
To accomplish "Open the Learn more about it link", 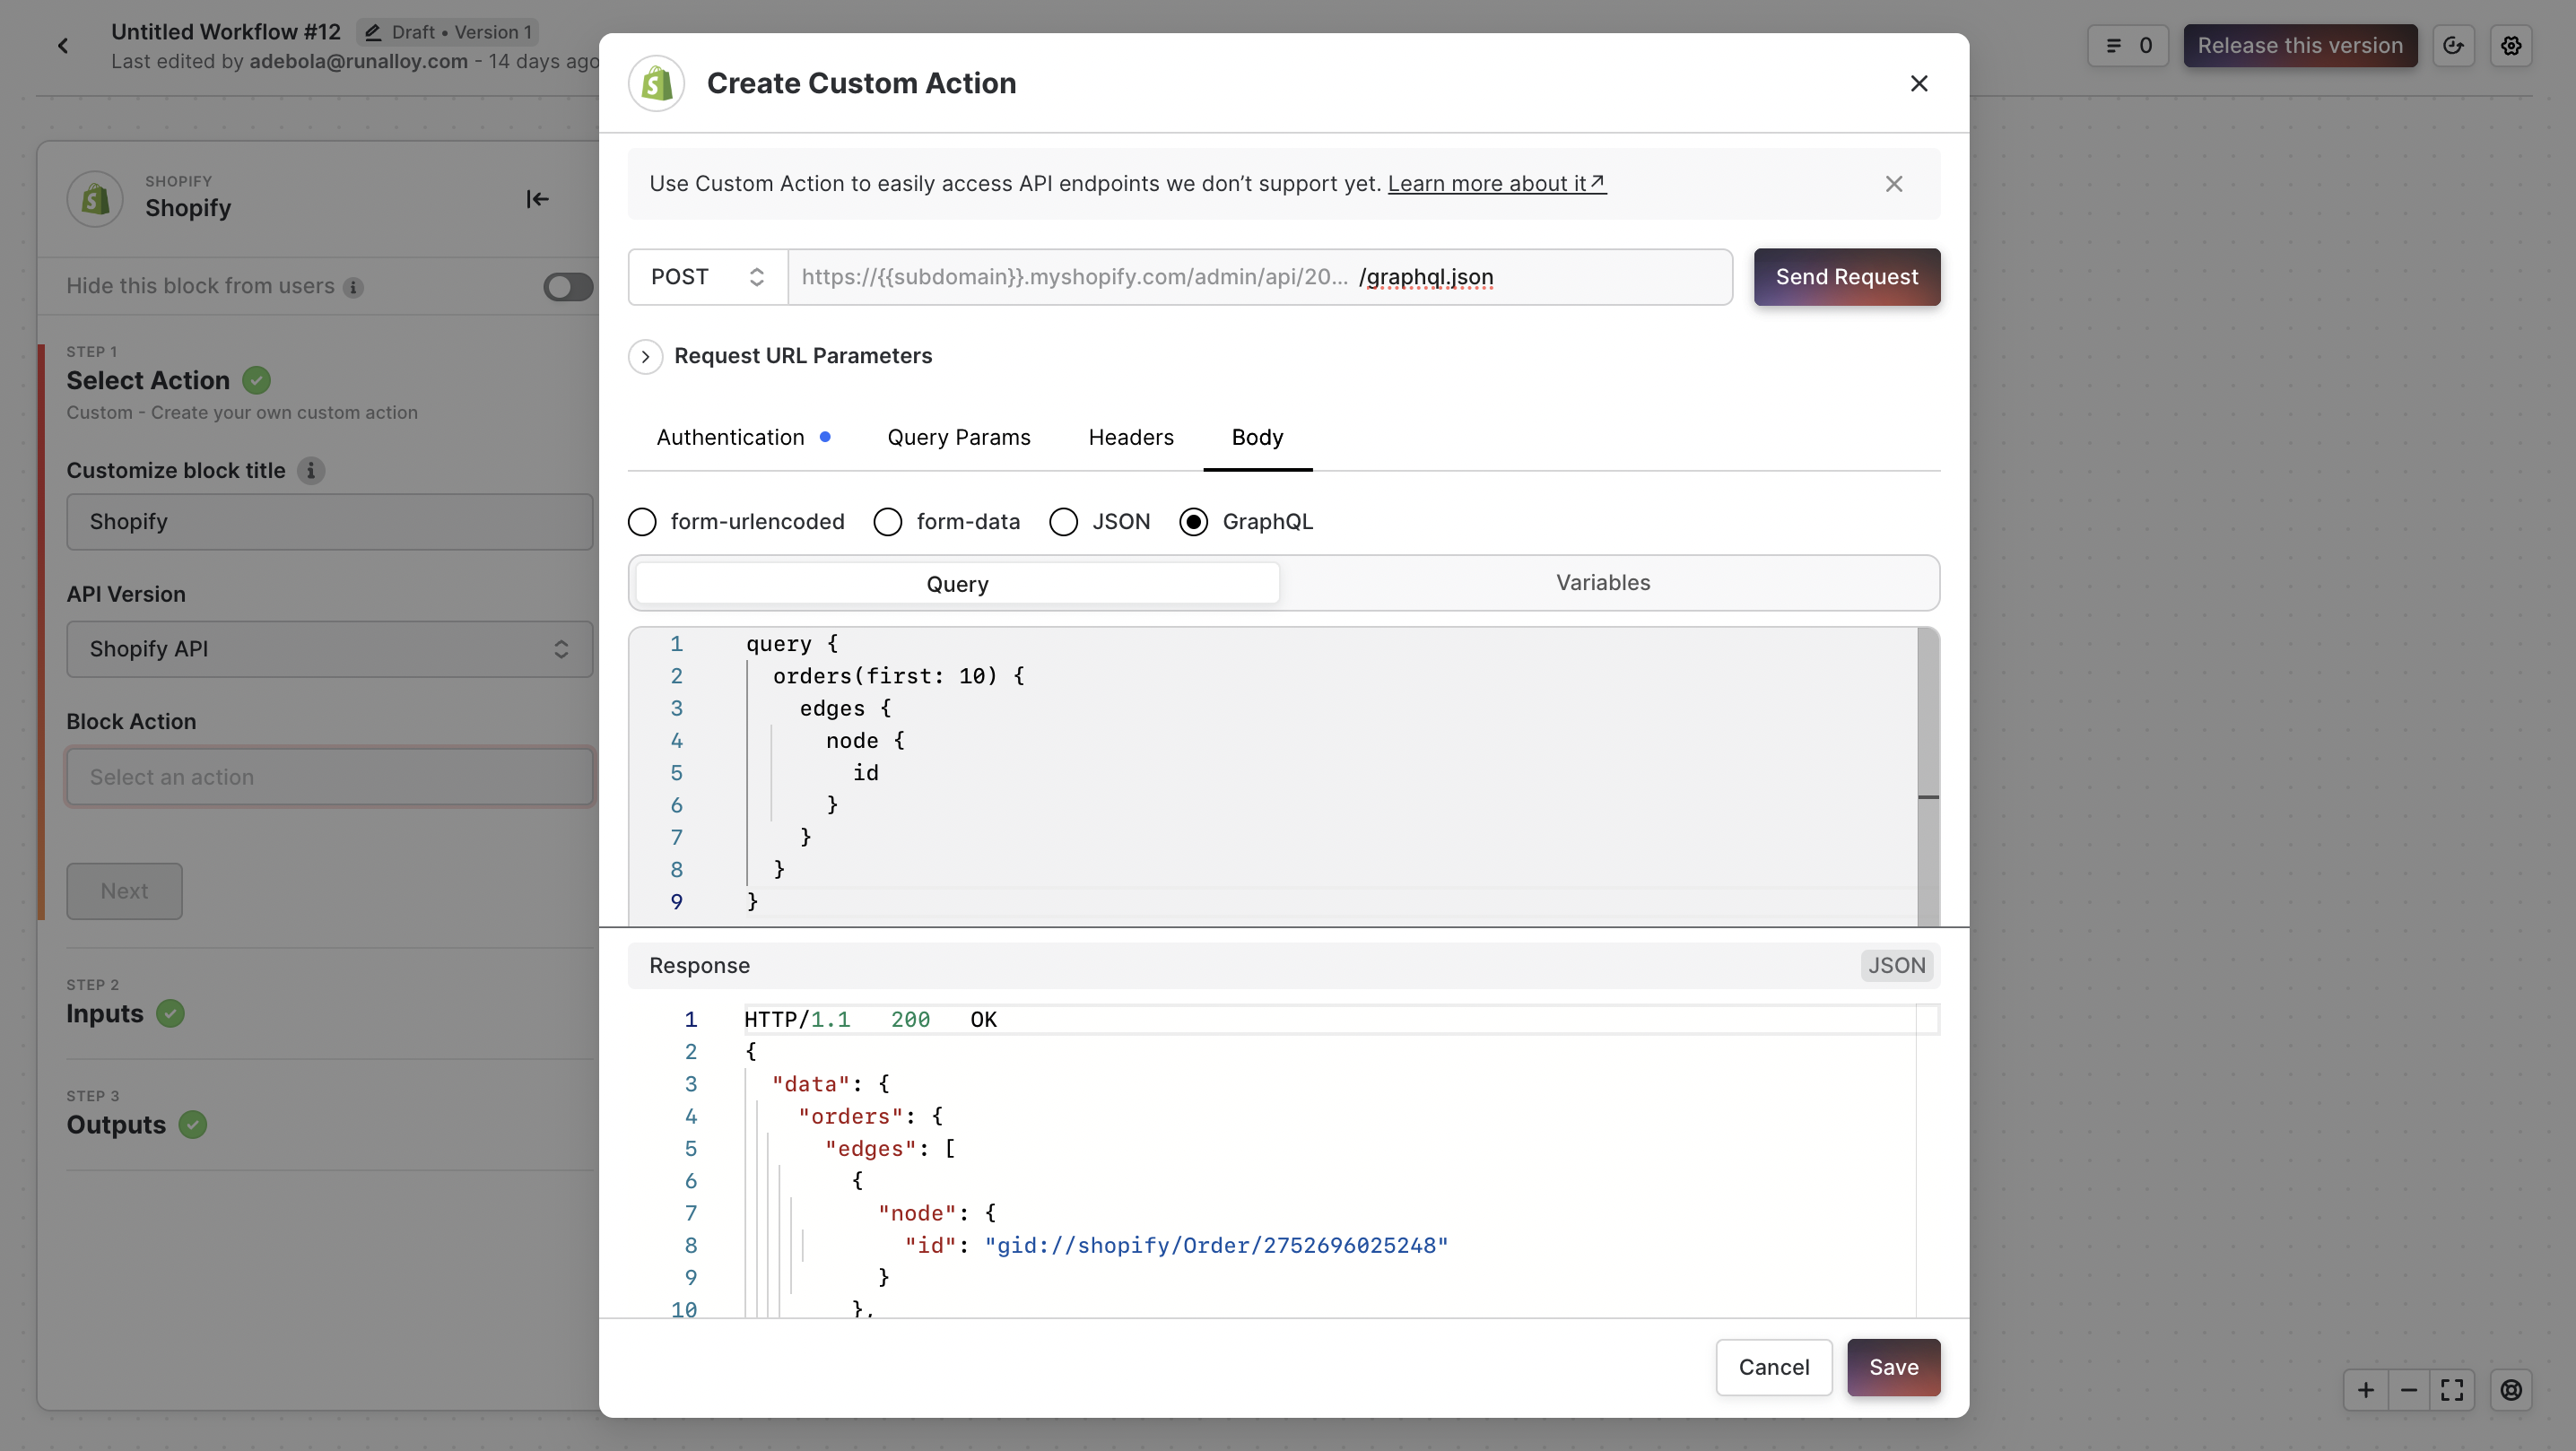I will pos(1495,184).
